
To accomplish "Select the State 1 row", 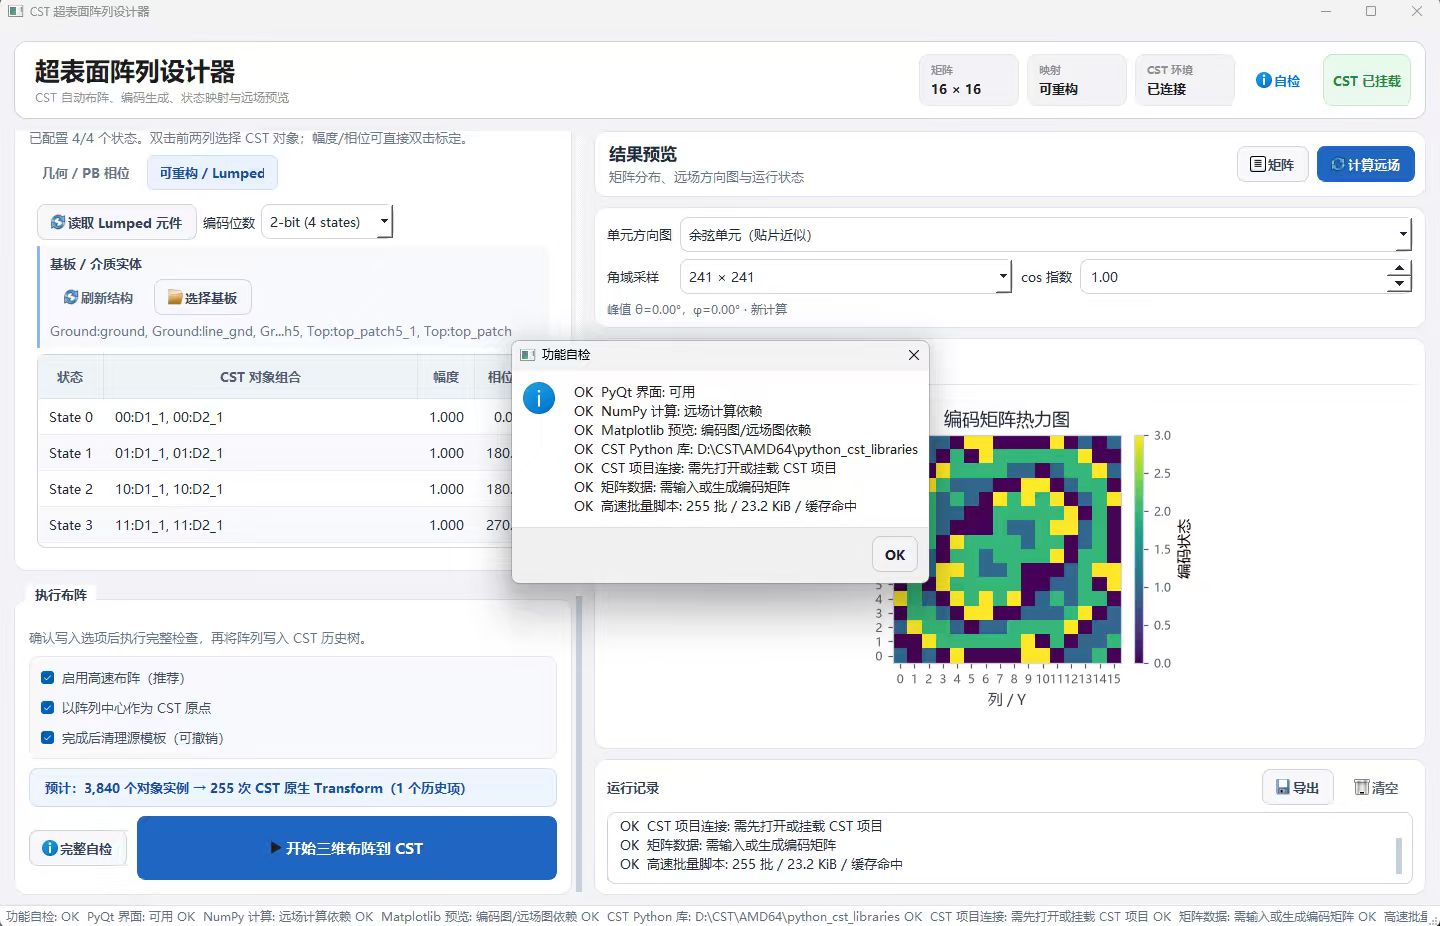I will (275, 453).
